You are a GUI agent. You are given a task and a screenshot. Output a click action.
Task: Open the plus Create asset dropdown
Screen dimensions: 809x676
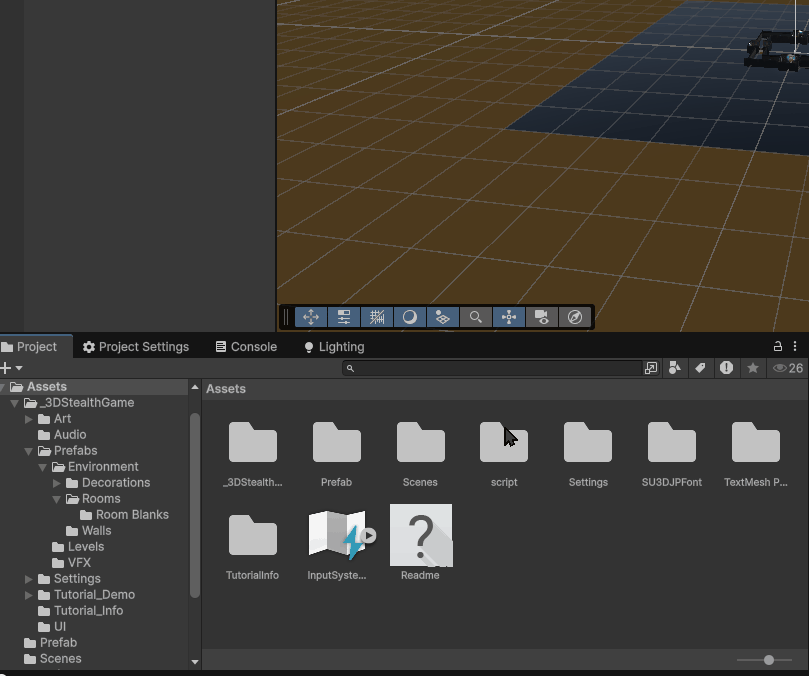10,368
